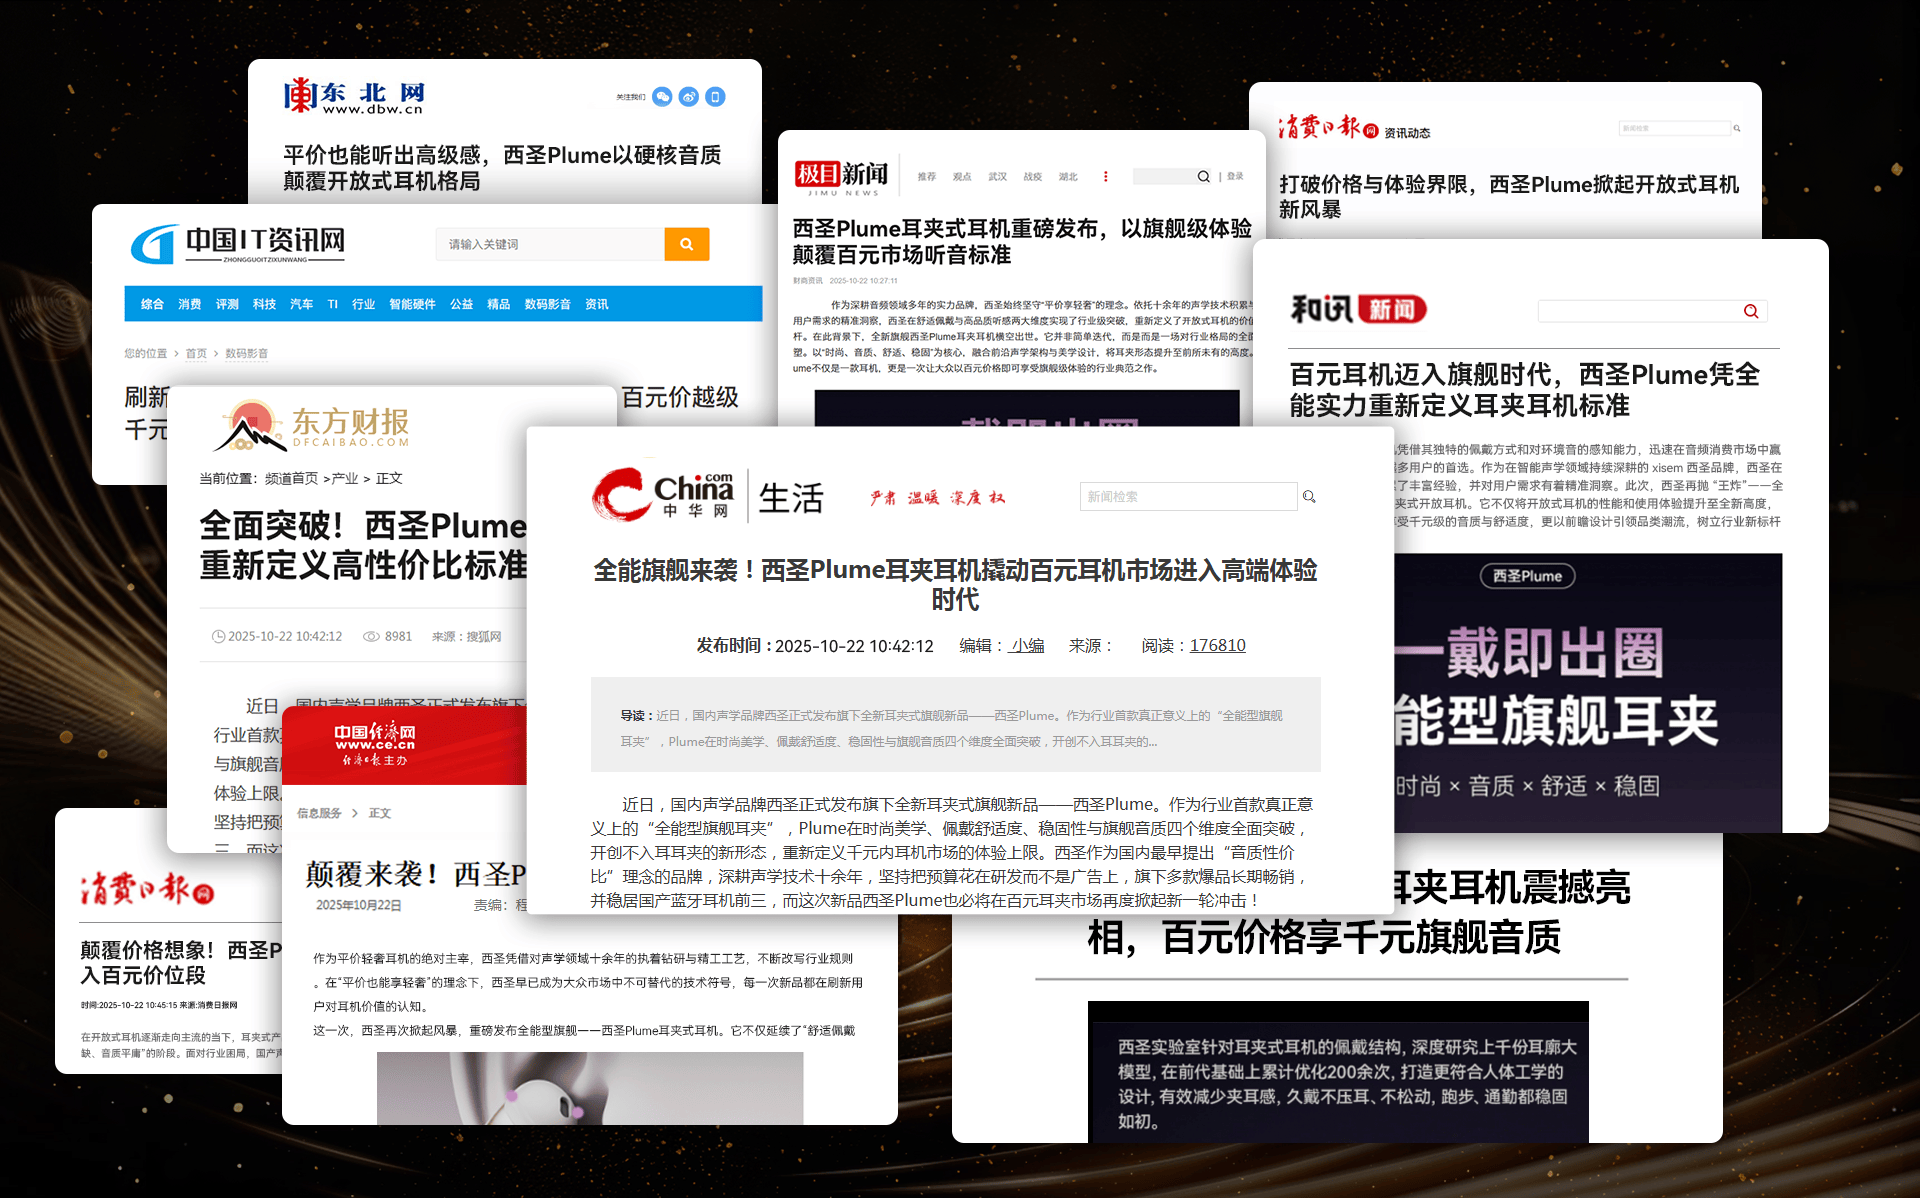Click the mobile app icon beside 关注我们

pyautogui.click(x=714, y=96)
